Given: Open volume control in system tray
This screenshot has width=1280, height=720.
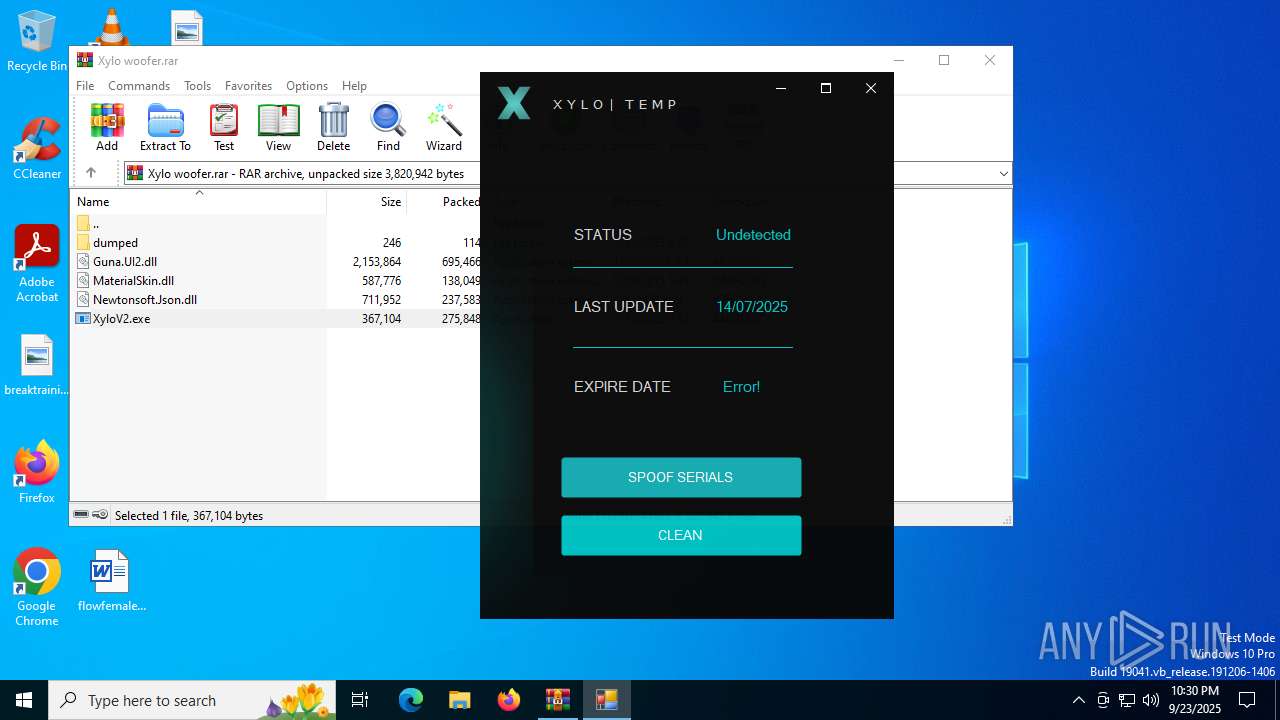Looking at the screenshot, I should [1151, 700].
